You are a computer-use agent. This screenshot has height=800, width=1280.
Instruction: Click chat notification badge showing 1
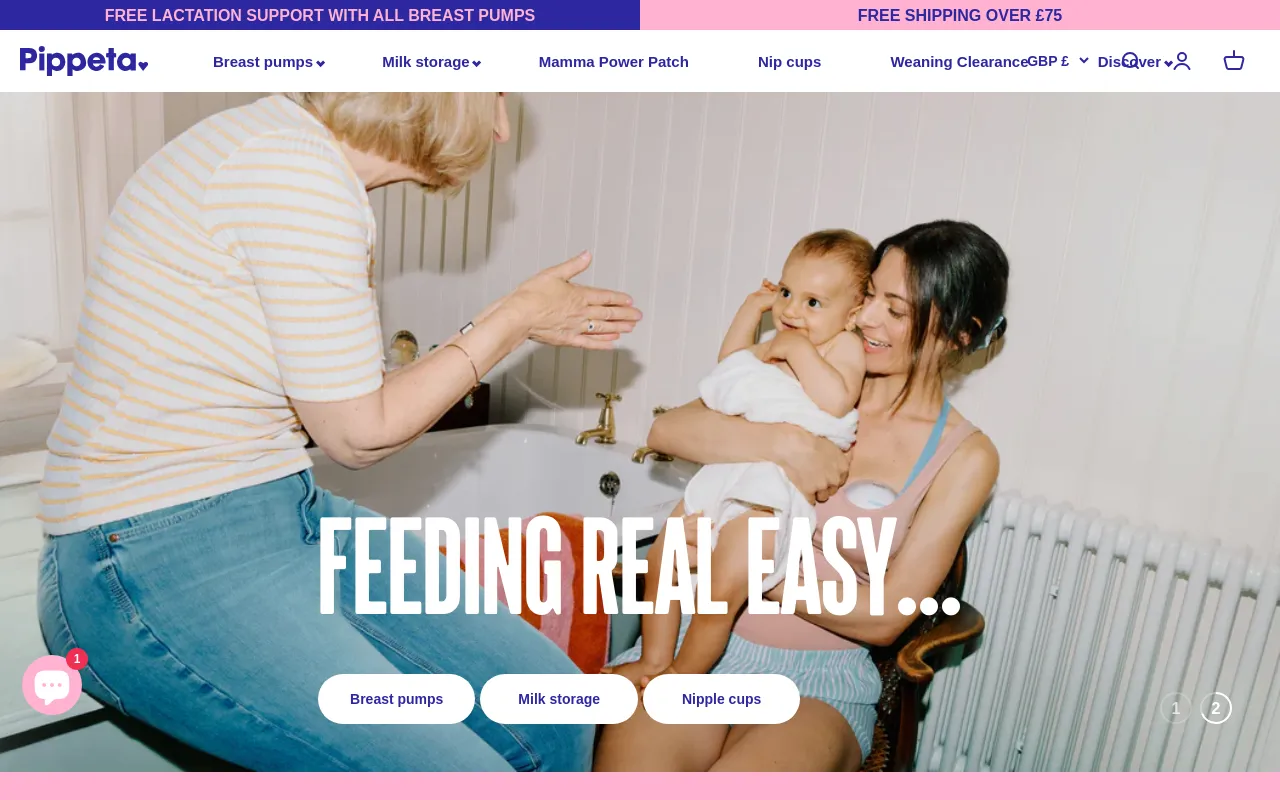coord(77,659)
